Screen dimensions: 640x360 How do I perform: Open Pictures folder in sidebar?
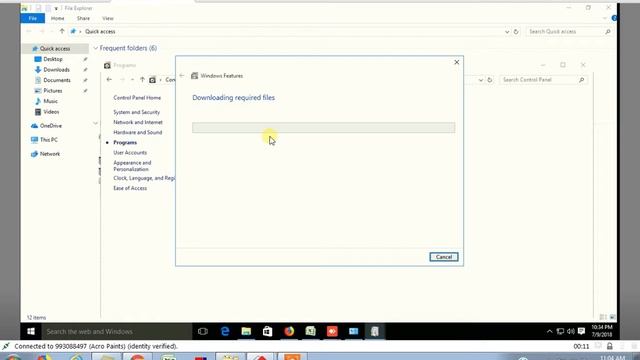53,91
